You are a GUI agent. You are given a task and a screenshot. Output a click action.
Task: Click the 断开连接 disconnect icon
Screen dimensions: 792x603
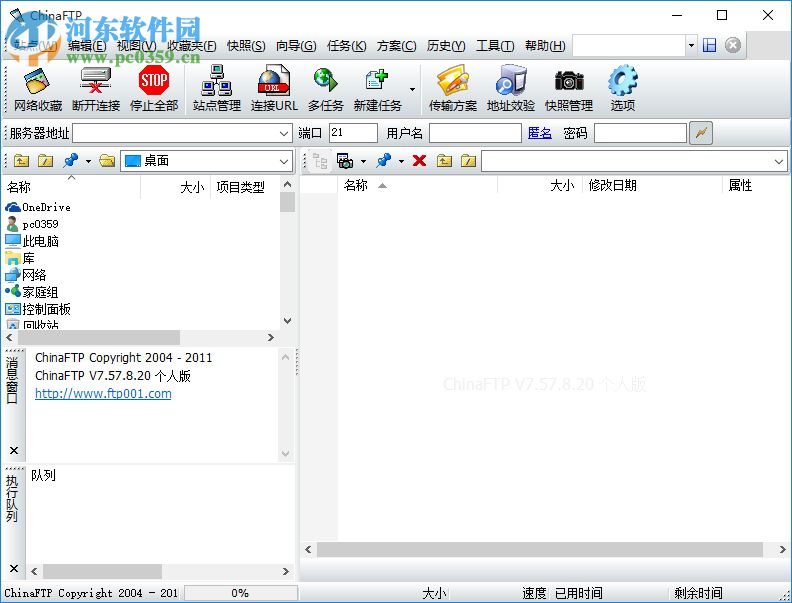(x=95, y=89)
